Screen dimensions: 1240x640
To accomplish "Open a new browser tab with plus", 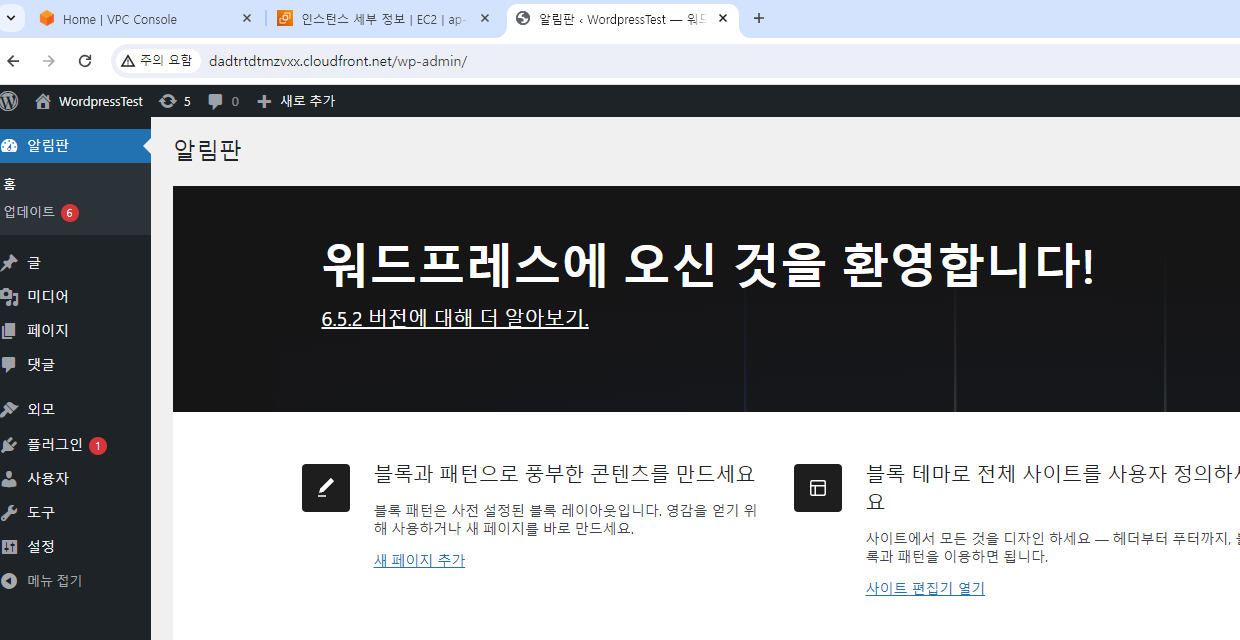I will 758,18.
